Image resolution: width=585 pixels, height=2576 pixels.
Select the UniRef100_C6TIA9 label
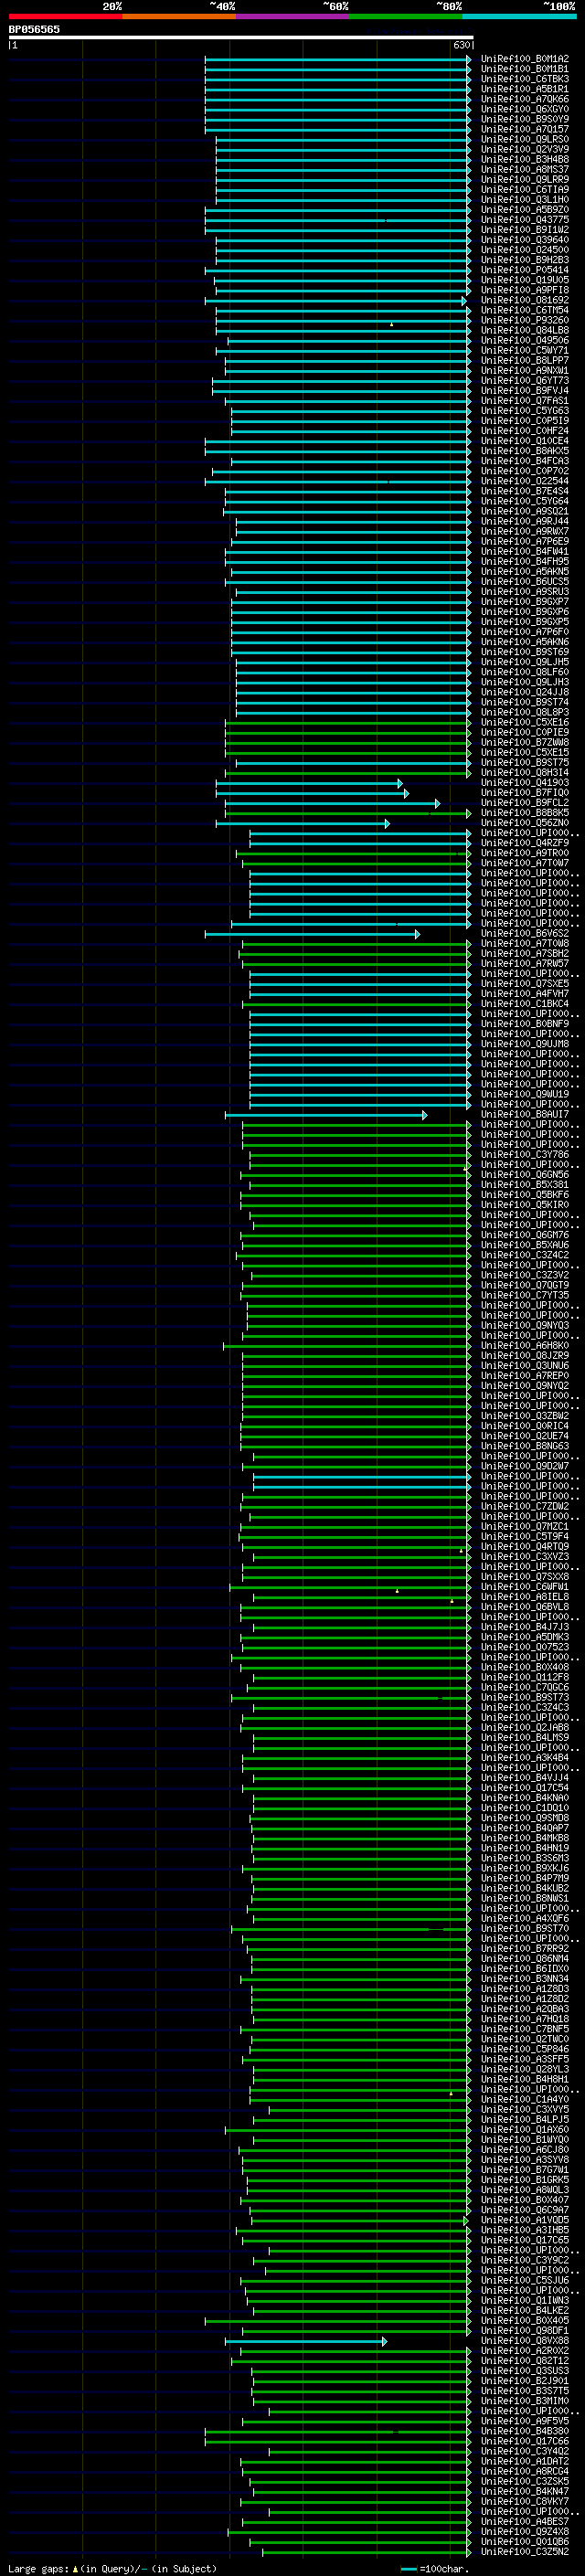[525, 190]
